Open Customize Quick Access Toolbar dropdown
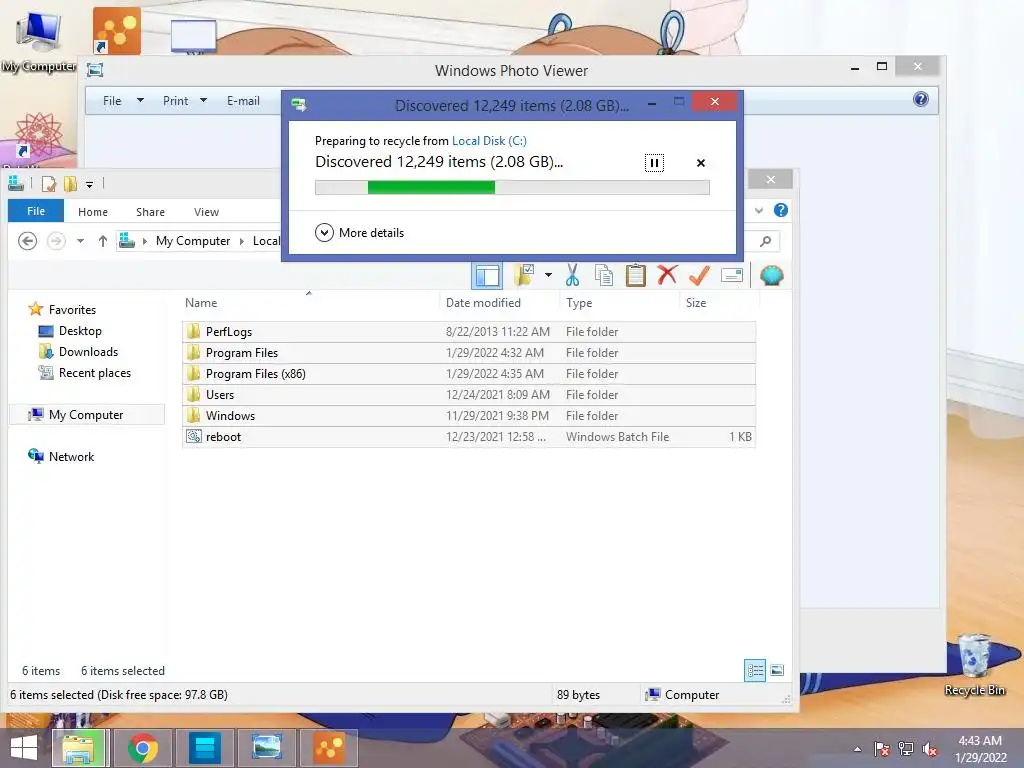This screenshot has width=1024, height=768. click(89, 185)
